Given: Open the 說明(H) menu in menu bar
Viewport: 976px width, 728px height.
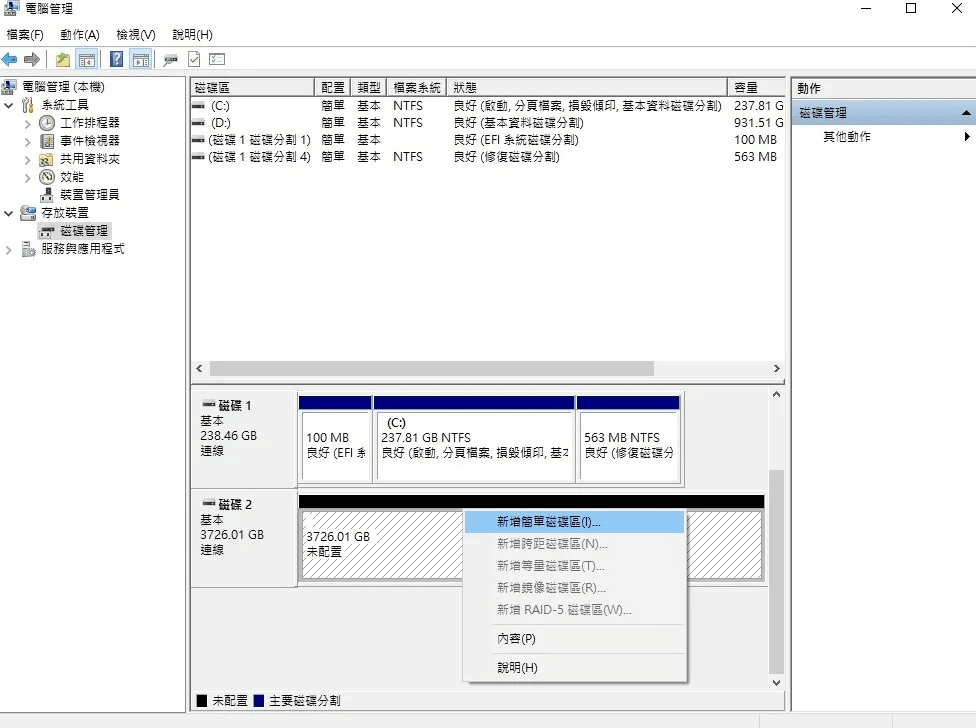Looking at the screenshot, I should [x=192, y=35].
